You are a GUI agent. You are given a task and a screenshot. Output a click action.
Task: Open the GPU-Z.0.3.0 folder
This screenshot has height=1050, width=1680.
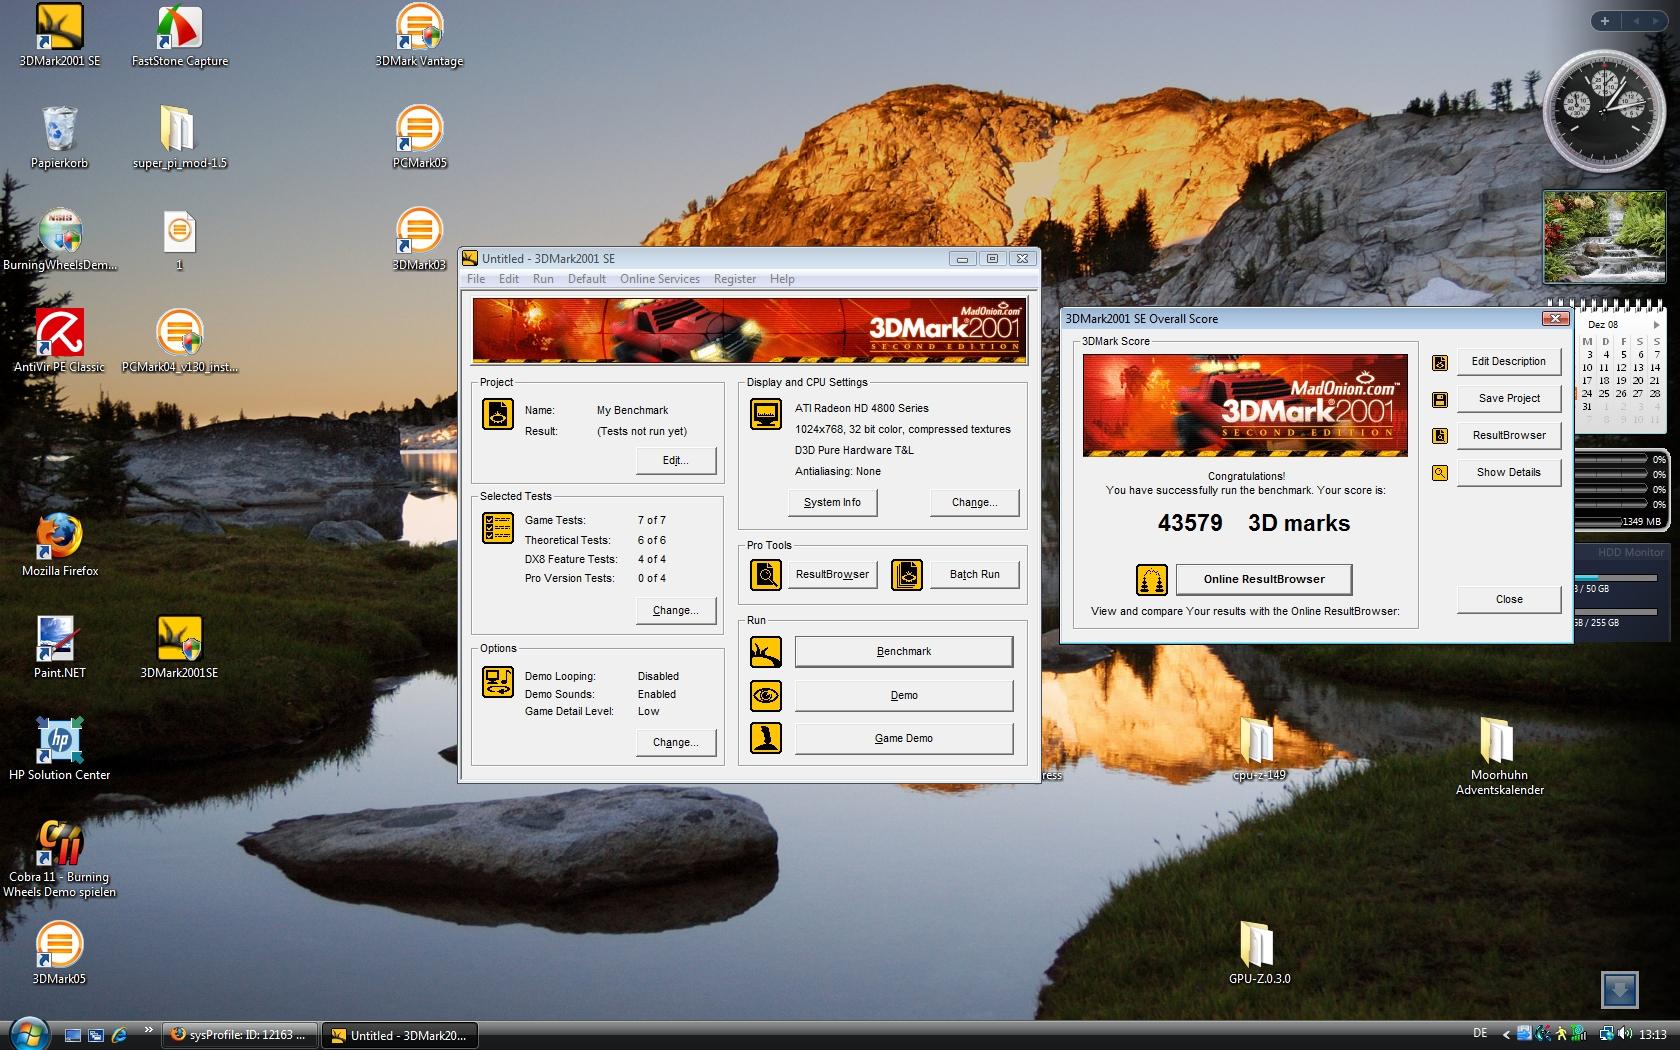(x=1259, y=954)
